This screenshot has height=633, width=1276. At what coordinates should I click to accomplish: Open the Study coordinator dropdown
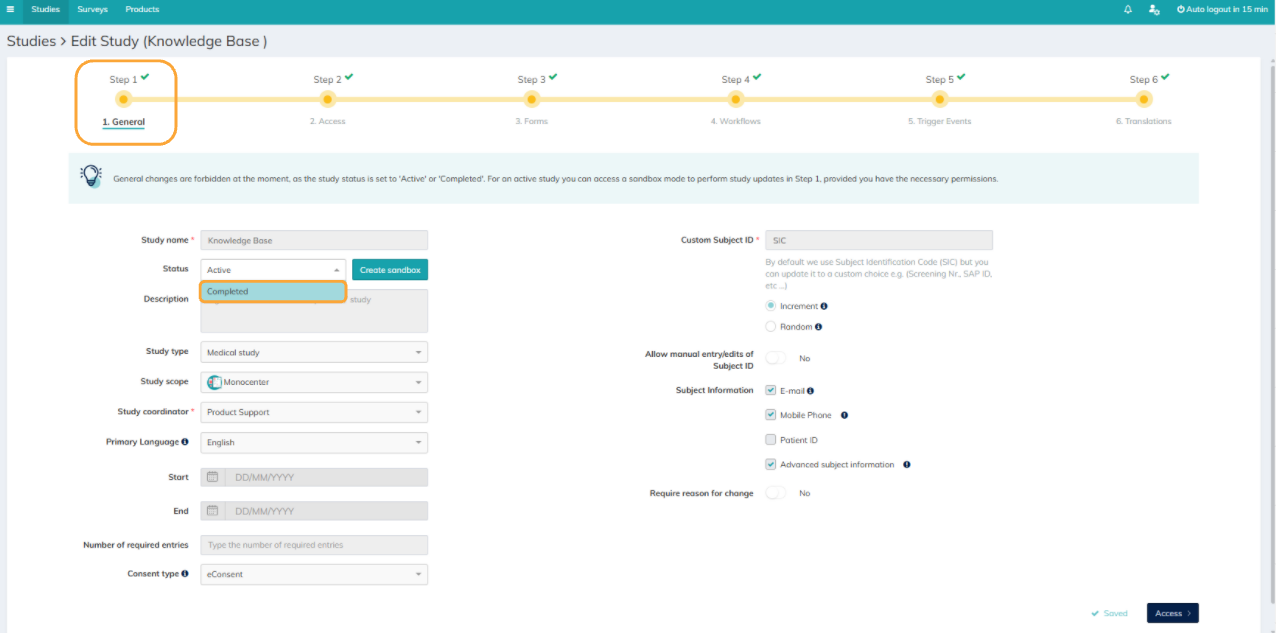(314, 412)
